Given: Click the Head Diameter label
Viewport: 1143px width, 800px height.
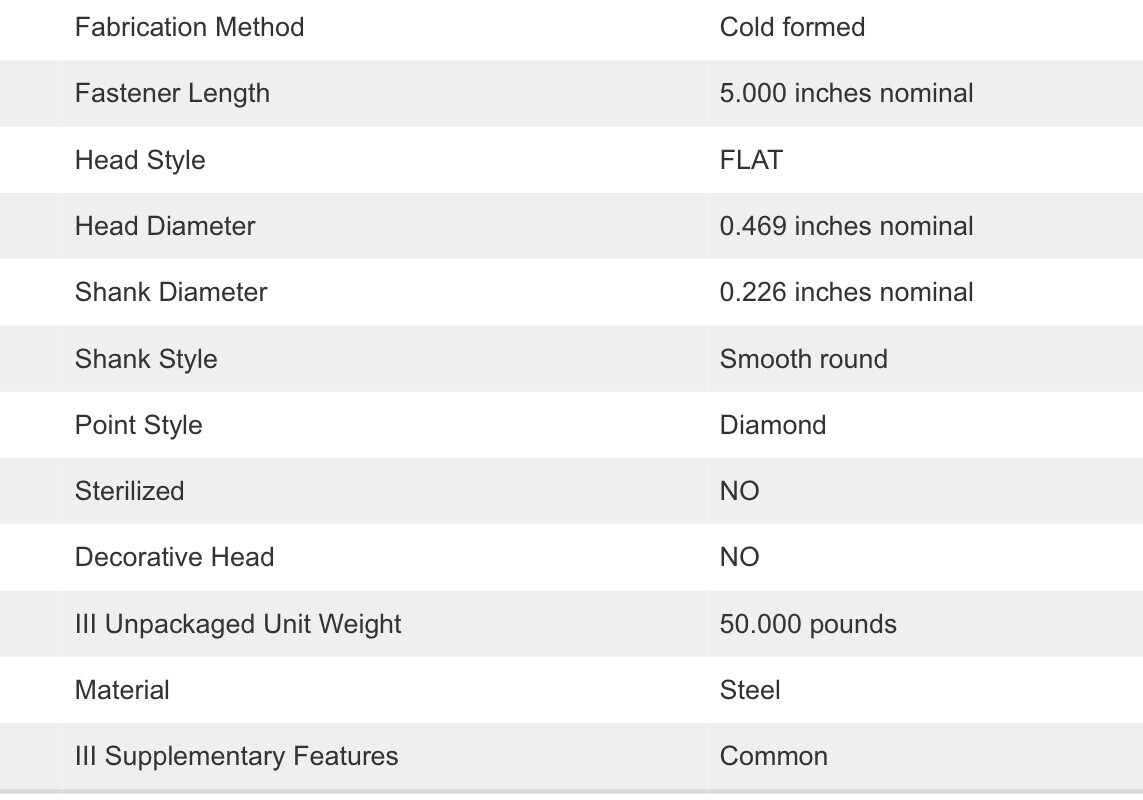Looking at the screenshot, I should [165, 226].
